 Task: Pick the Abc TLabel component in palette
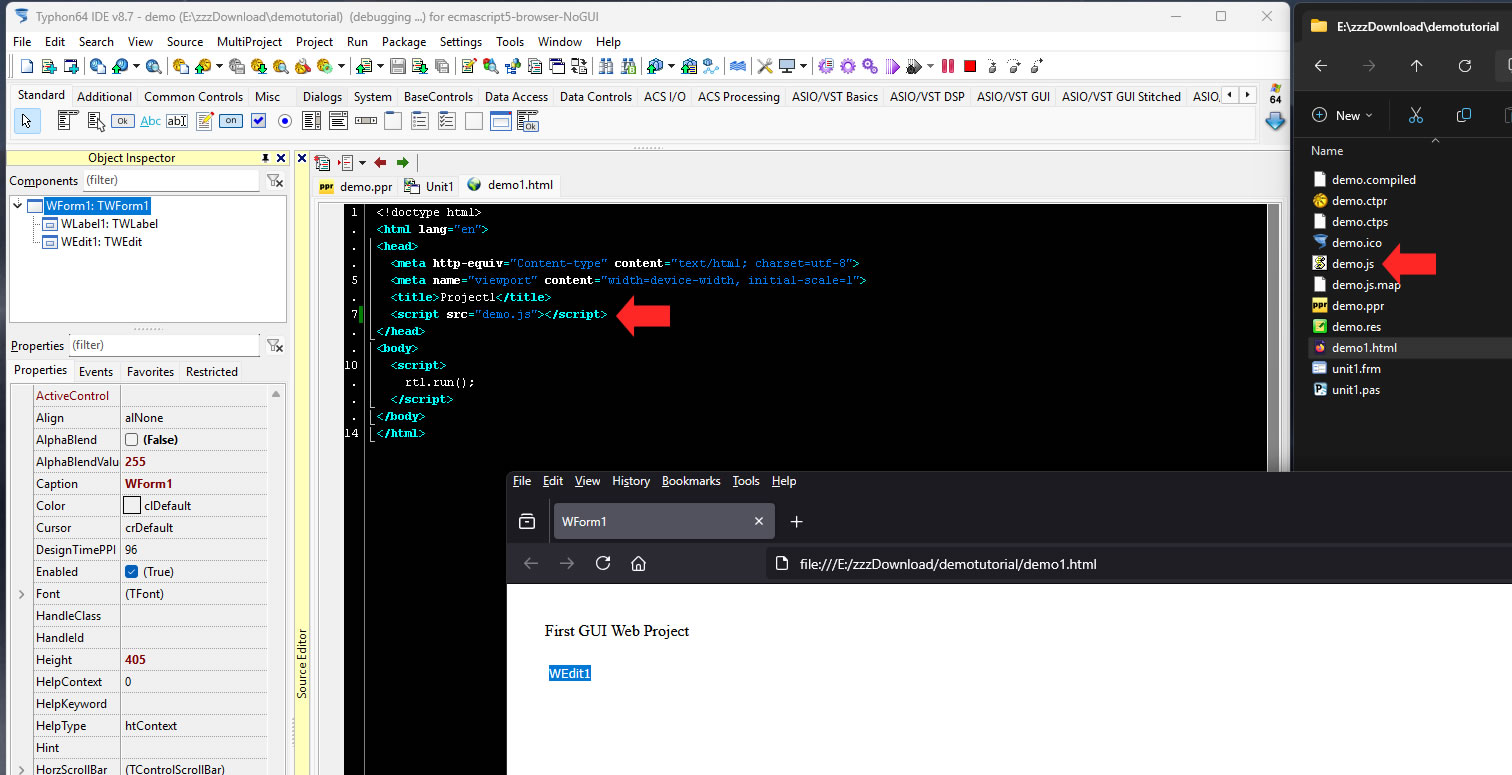(150, 121)
